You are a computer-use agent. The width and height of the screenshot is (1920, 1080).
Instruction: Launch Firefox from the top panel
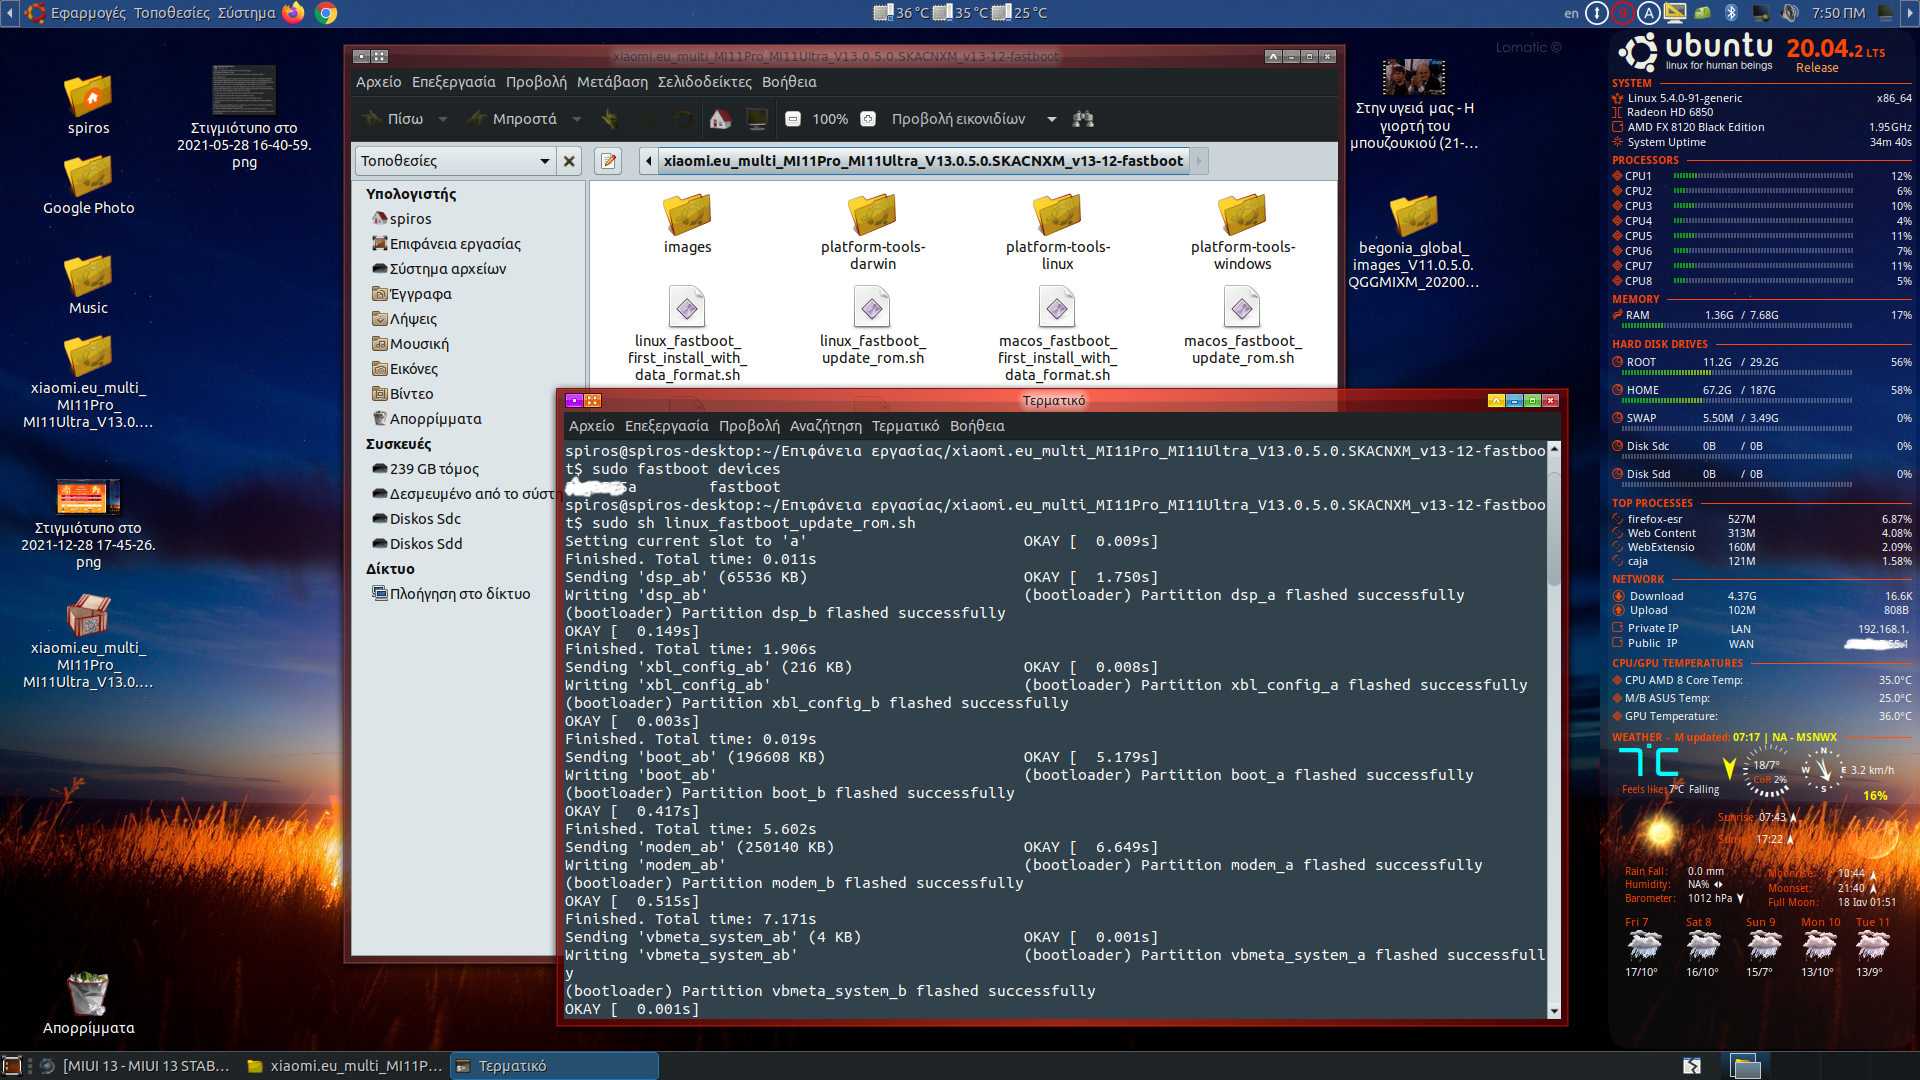293,13
